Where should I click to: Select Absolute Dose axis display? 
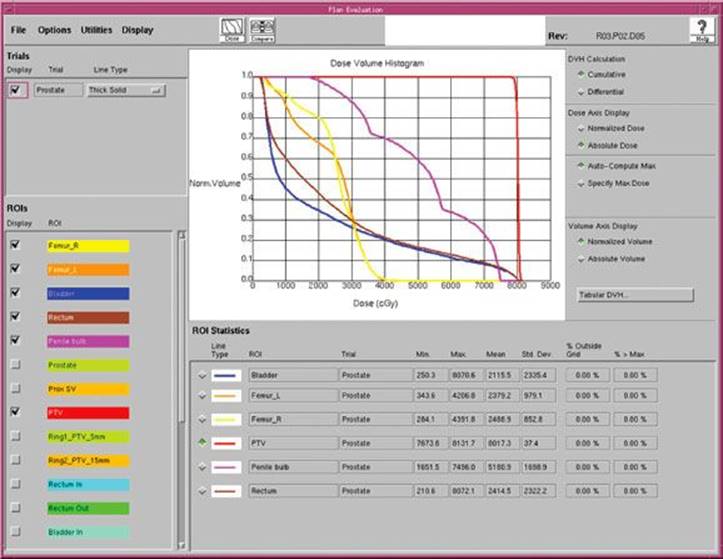(x=581, y=145)
